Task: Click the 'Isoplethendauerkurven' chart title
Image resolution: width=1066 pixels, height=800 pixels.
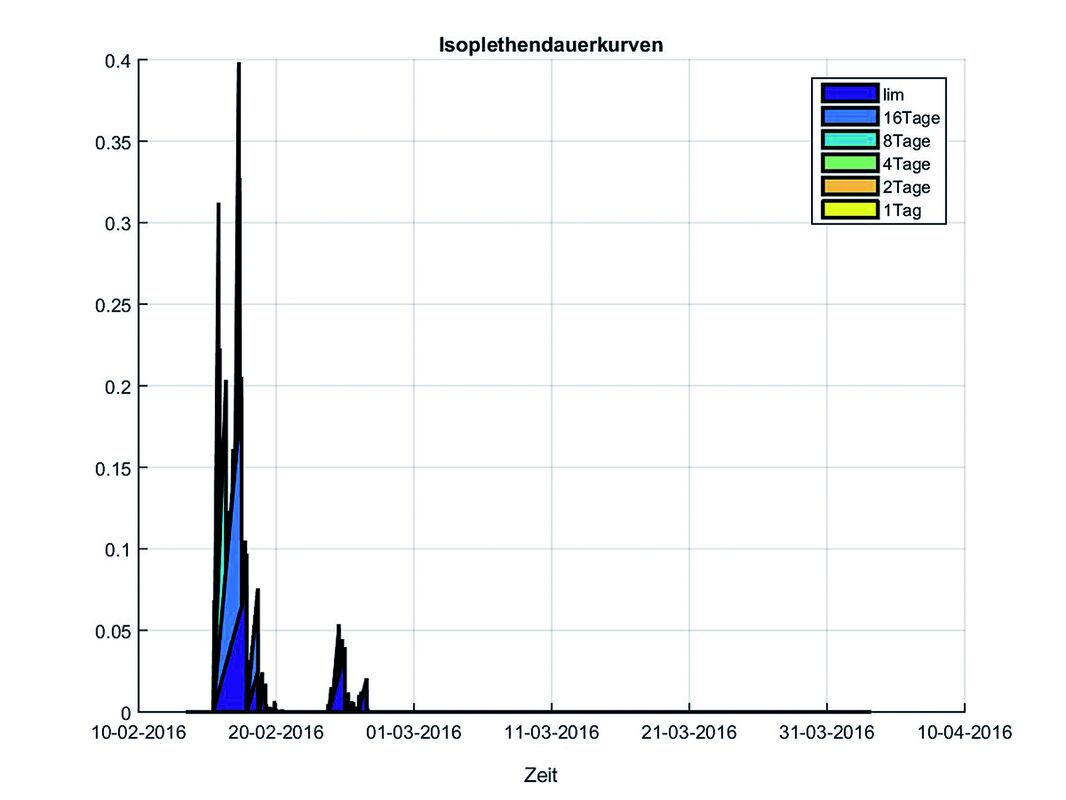Action: coord(552,45)
